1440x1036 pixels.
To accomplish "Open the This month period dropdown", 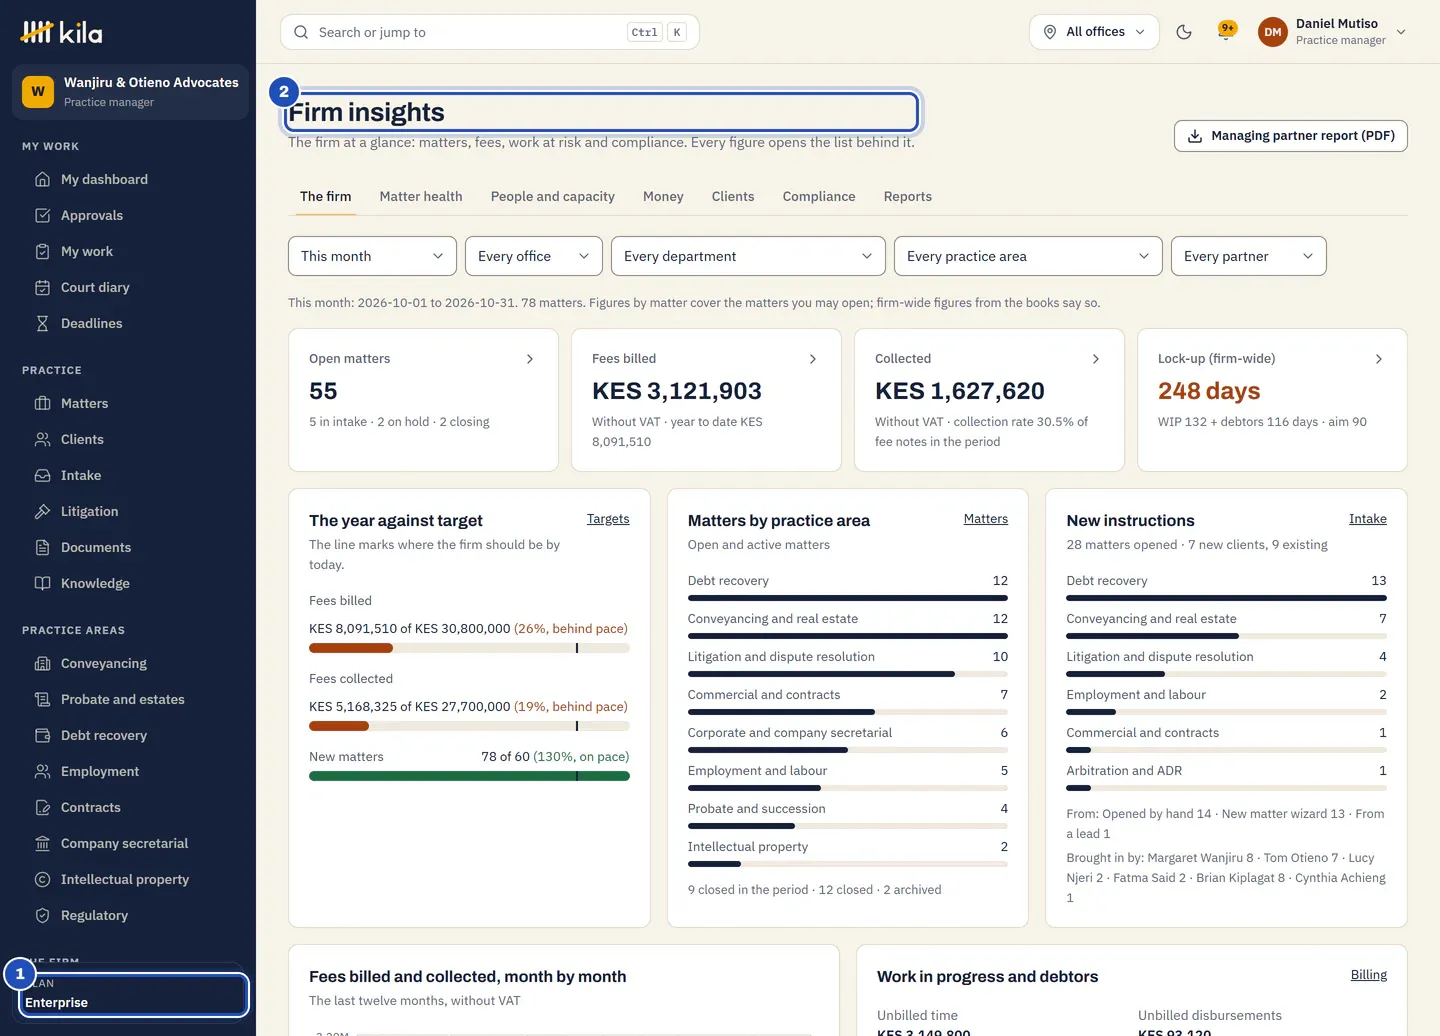I will (372, 256).
